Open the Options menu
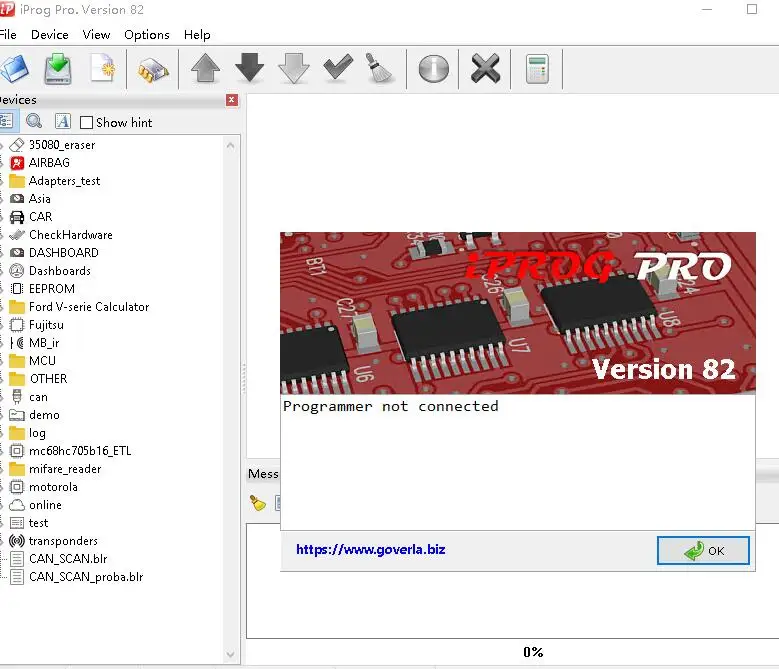Viewport: 779px width, 669px height. point(147,35)
